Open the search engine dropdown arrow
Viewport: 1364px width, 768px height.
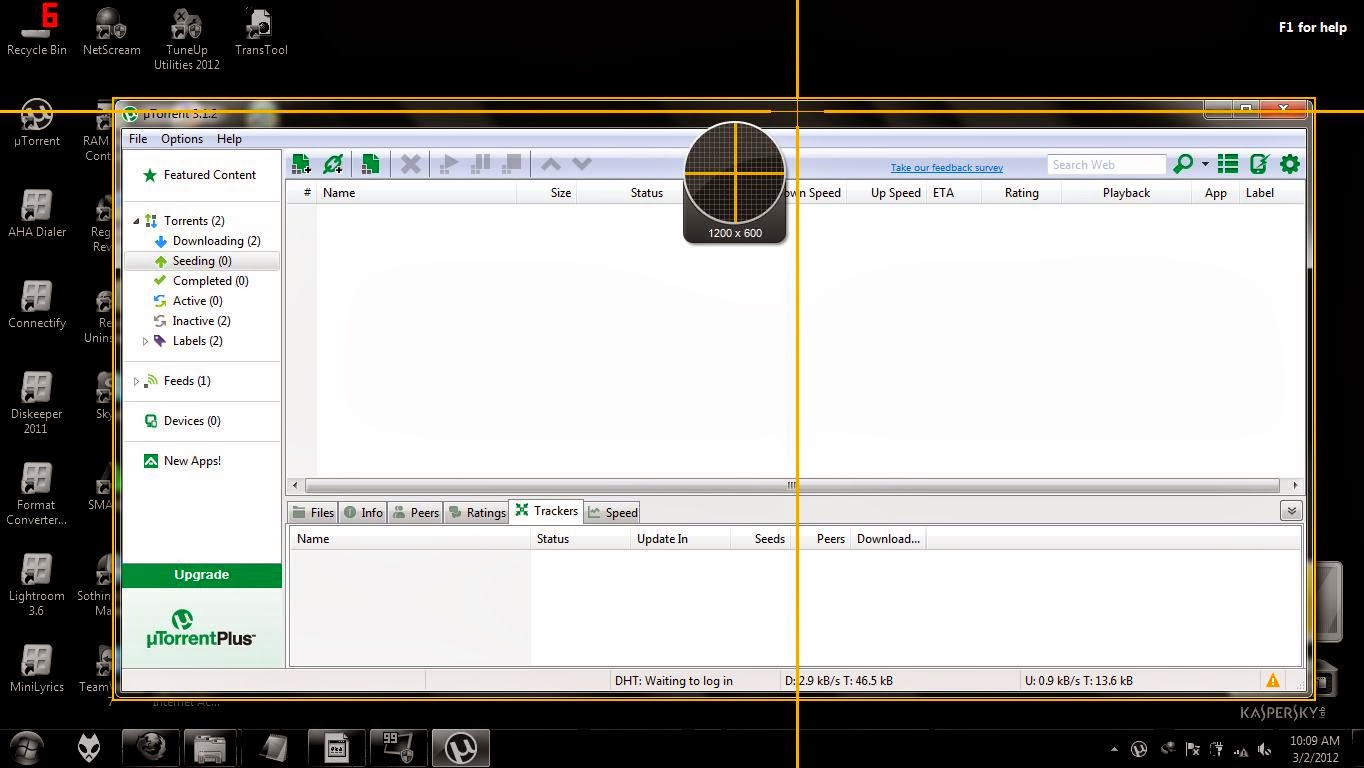pyautogui.click(x=1205, y=164)
